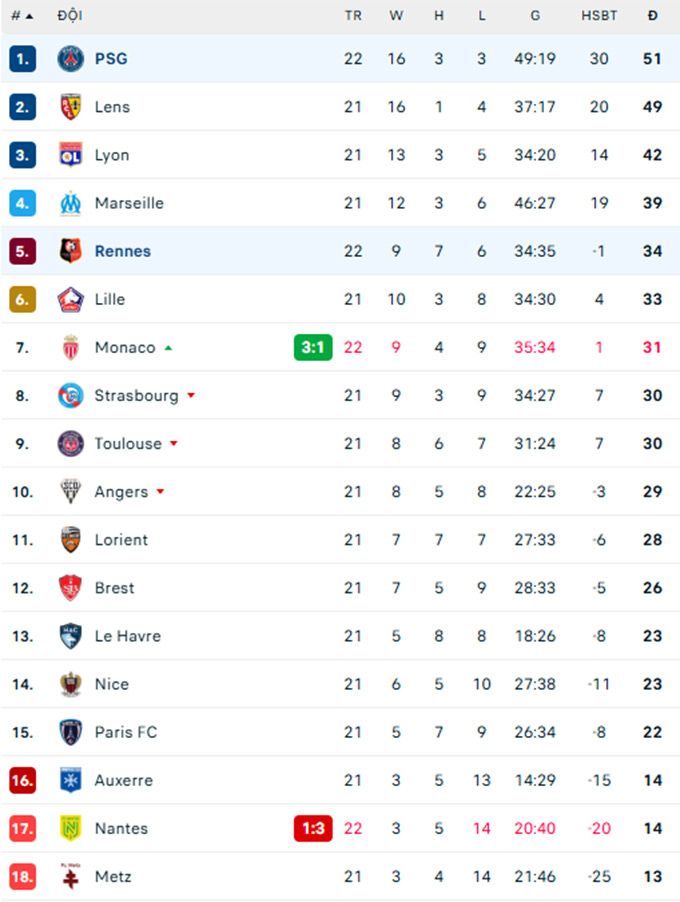Open the Monaco team link
Viewport: 680px width, 902px height.
click(125, 347)
